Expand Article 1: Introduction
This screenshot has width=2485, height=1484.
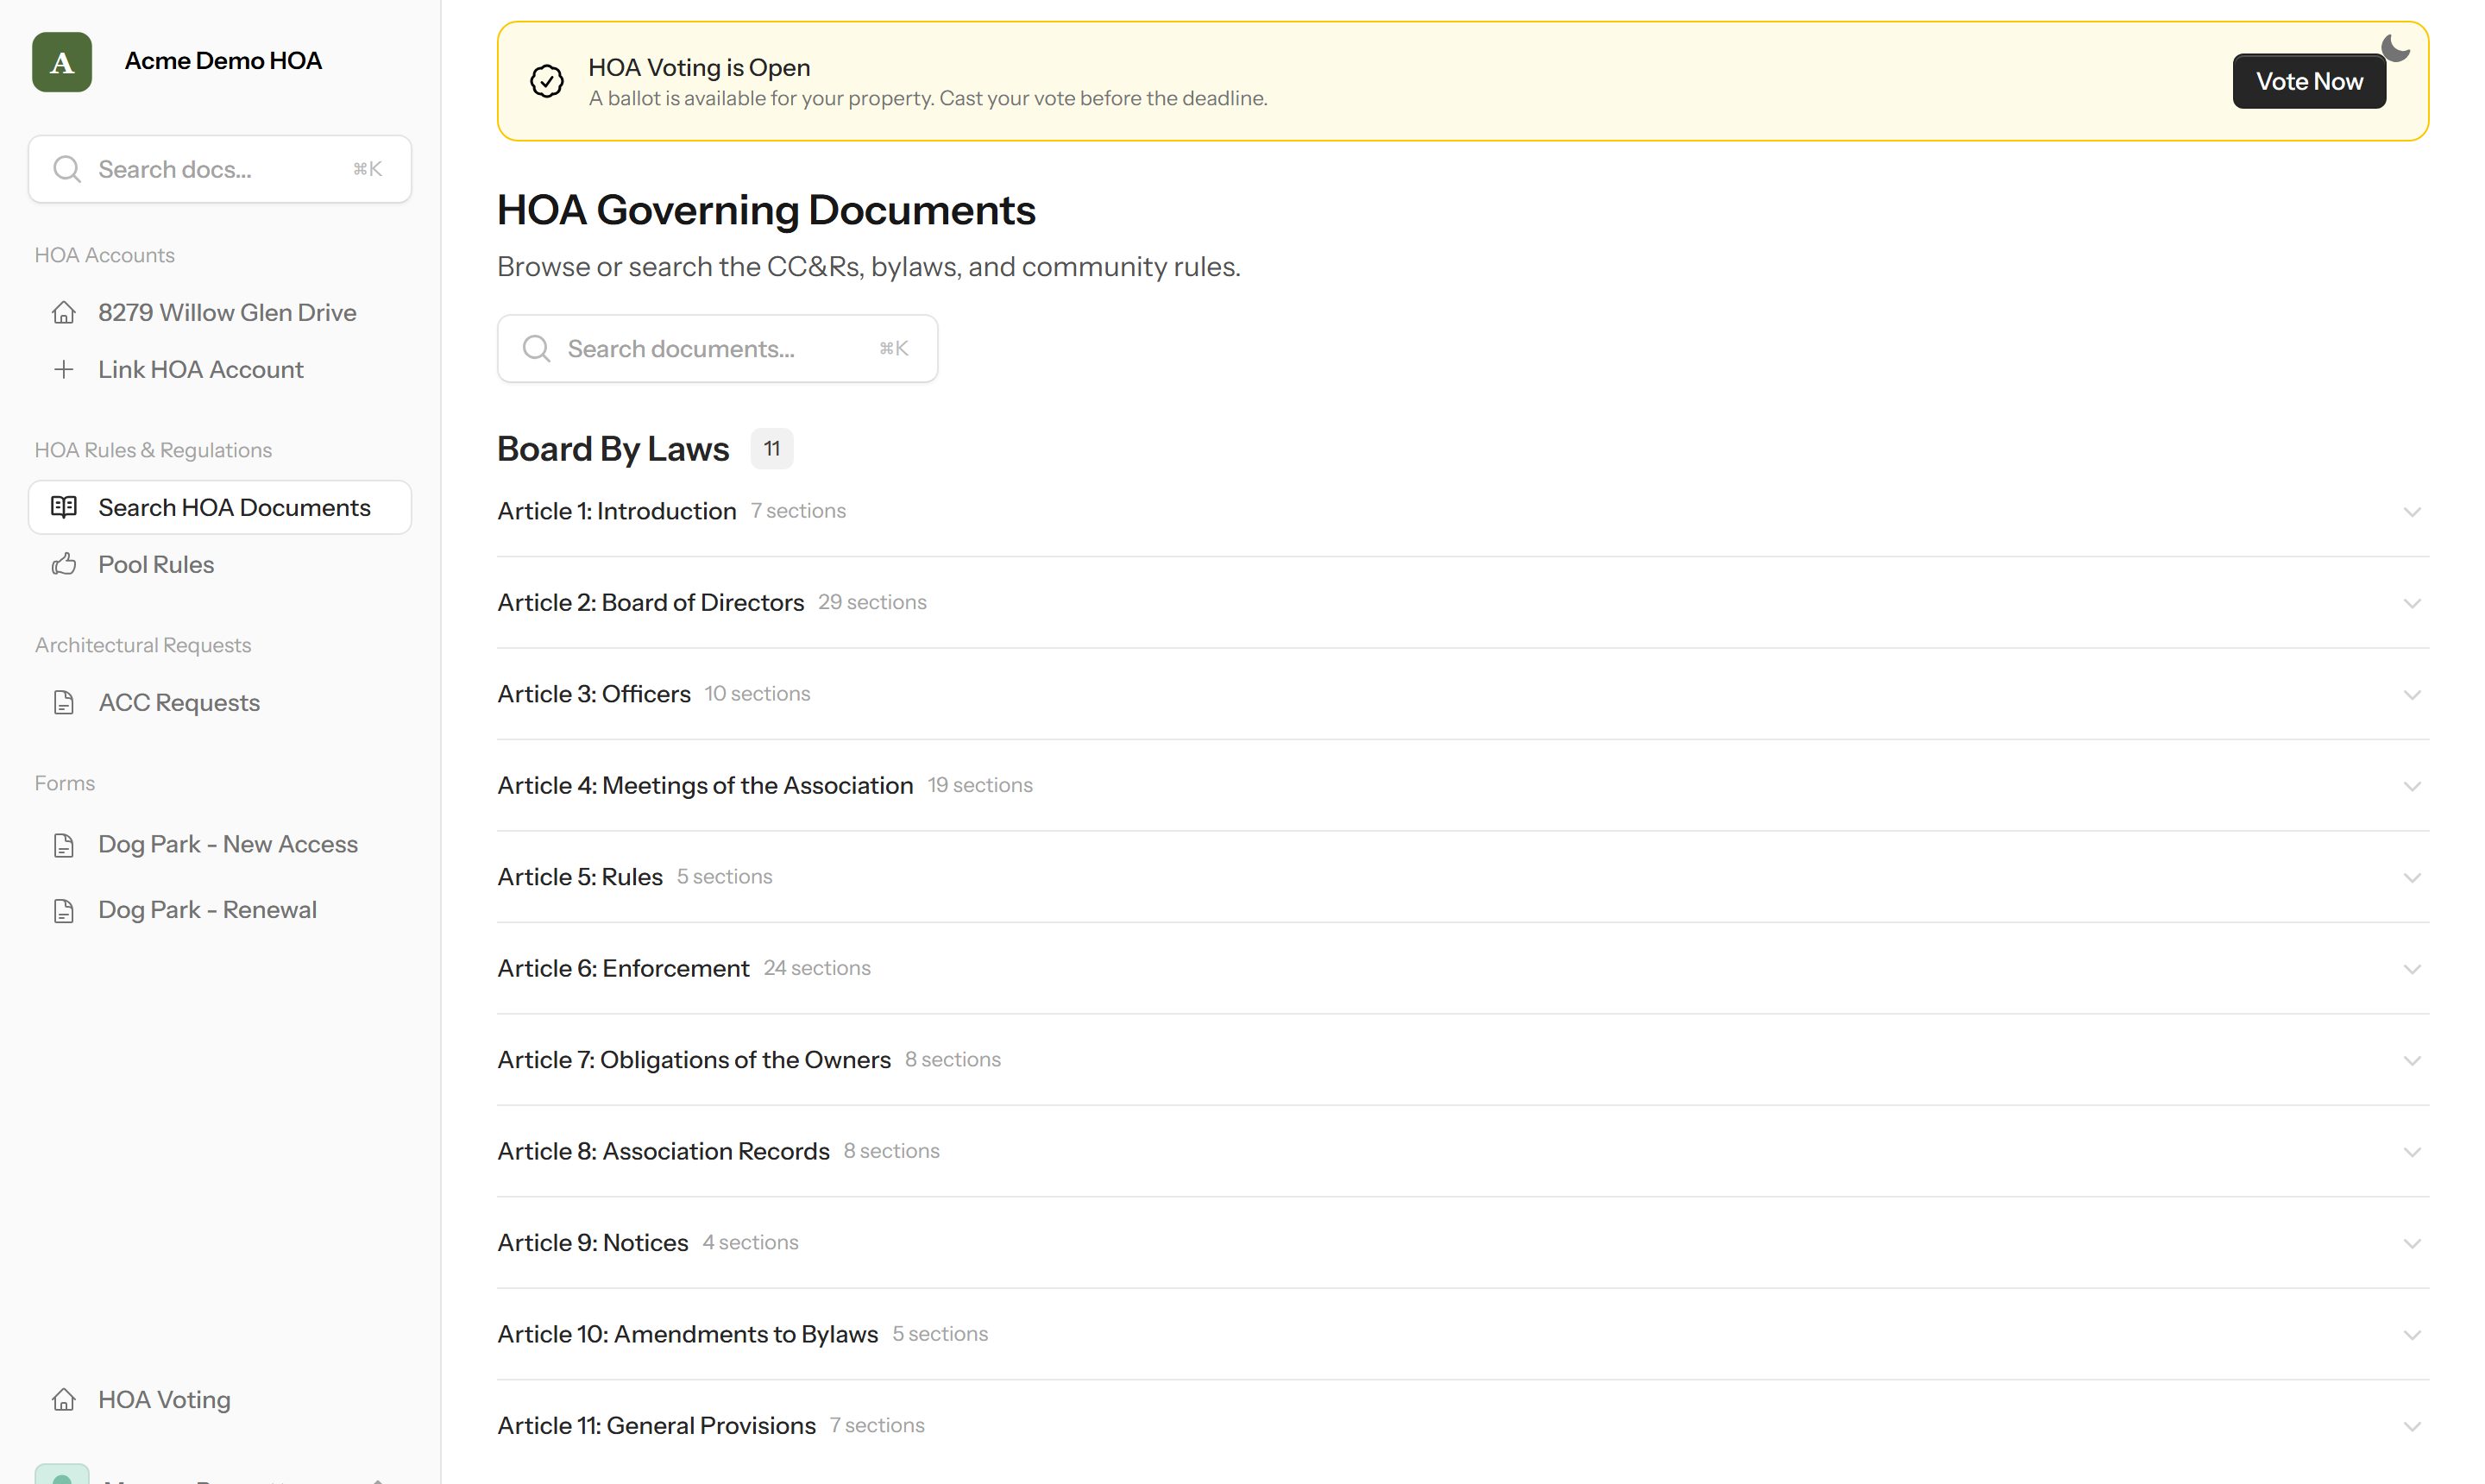click(1463, 511)
